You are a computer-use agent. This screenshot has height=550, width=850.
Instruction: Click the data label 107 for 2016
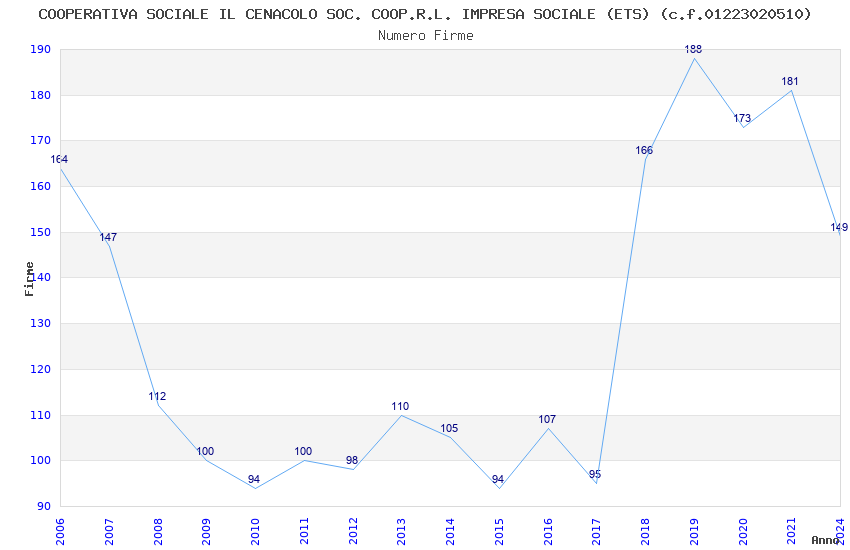(547, 419)
